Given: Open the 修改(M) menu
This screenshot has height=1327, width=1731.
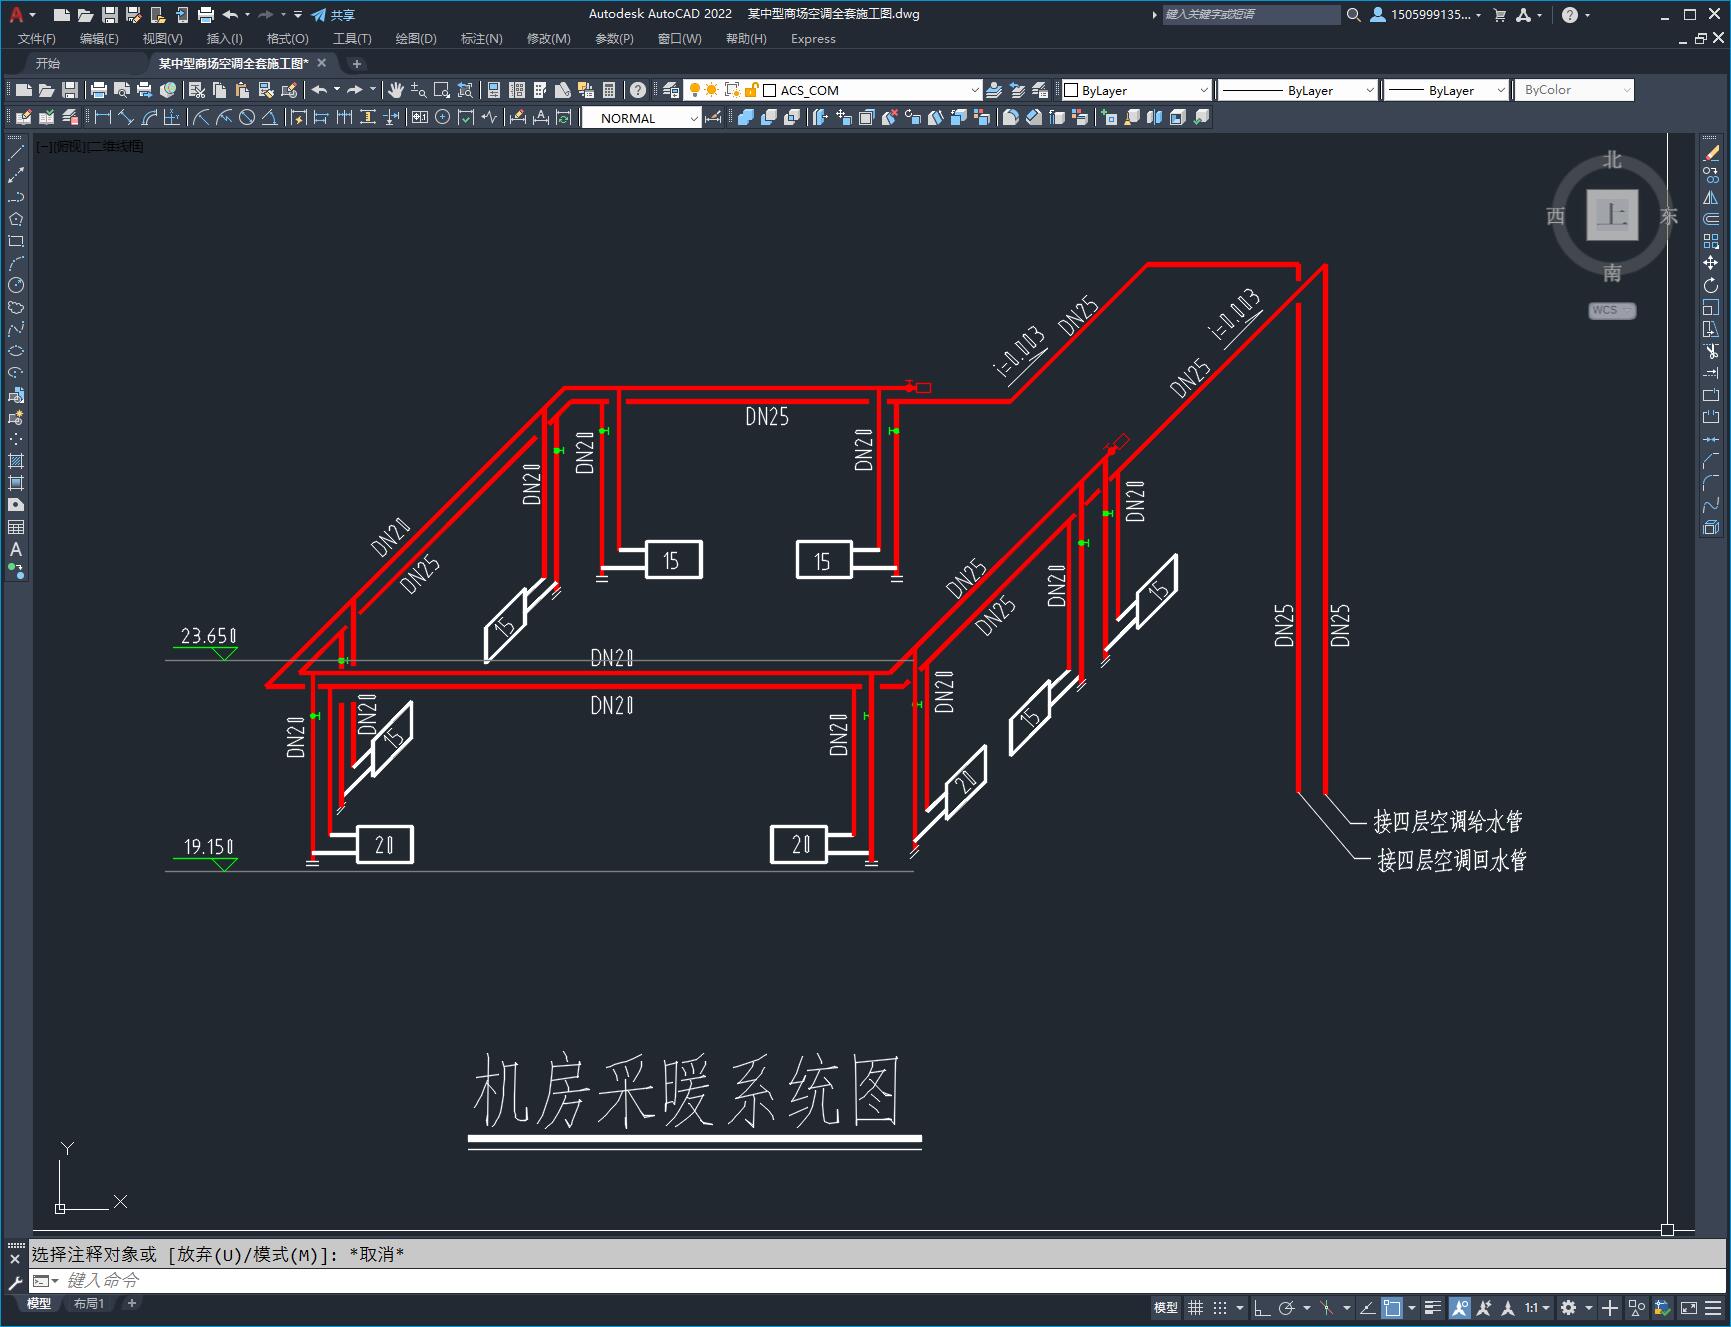Looking at the screenshot, I should click(x=546, y=39).
